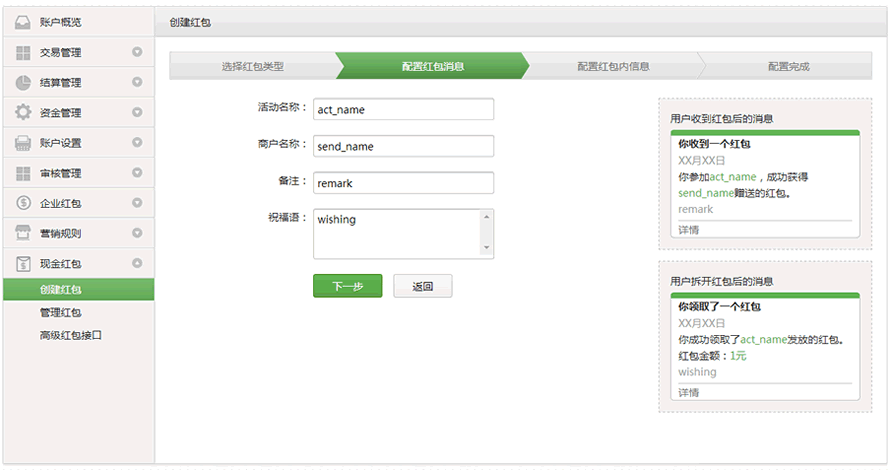Click the green send_name text in preview
This screenshot has width=890, height=470.
point(706,194)
